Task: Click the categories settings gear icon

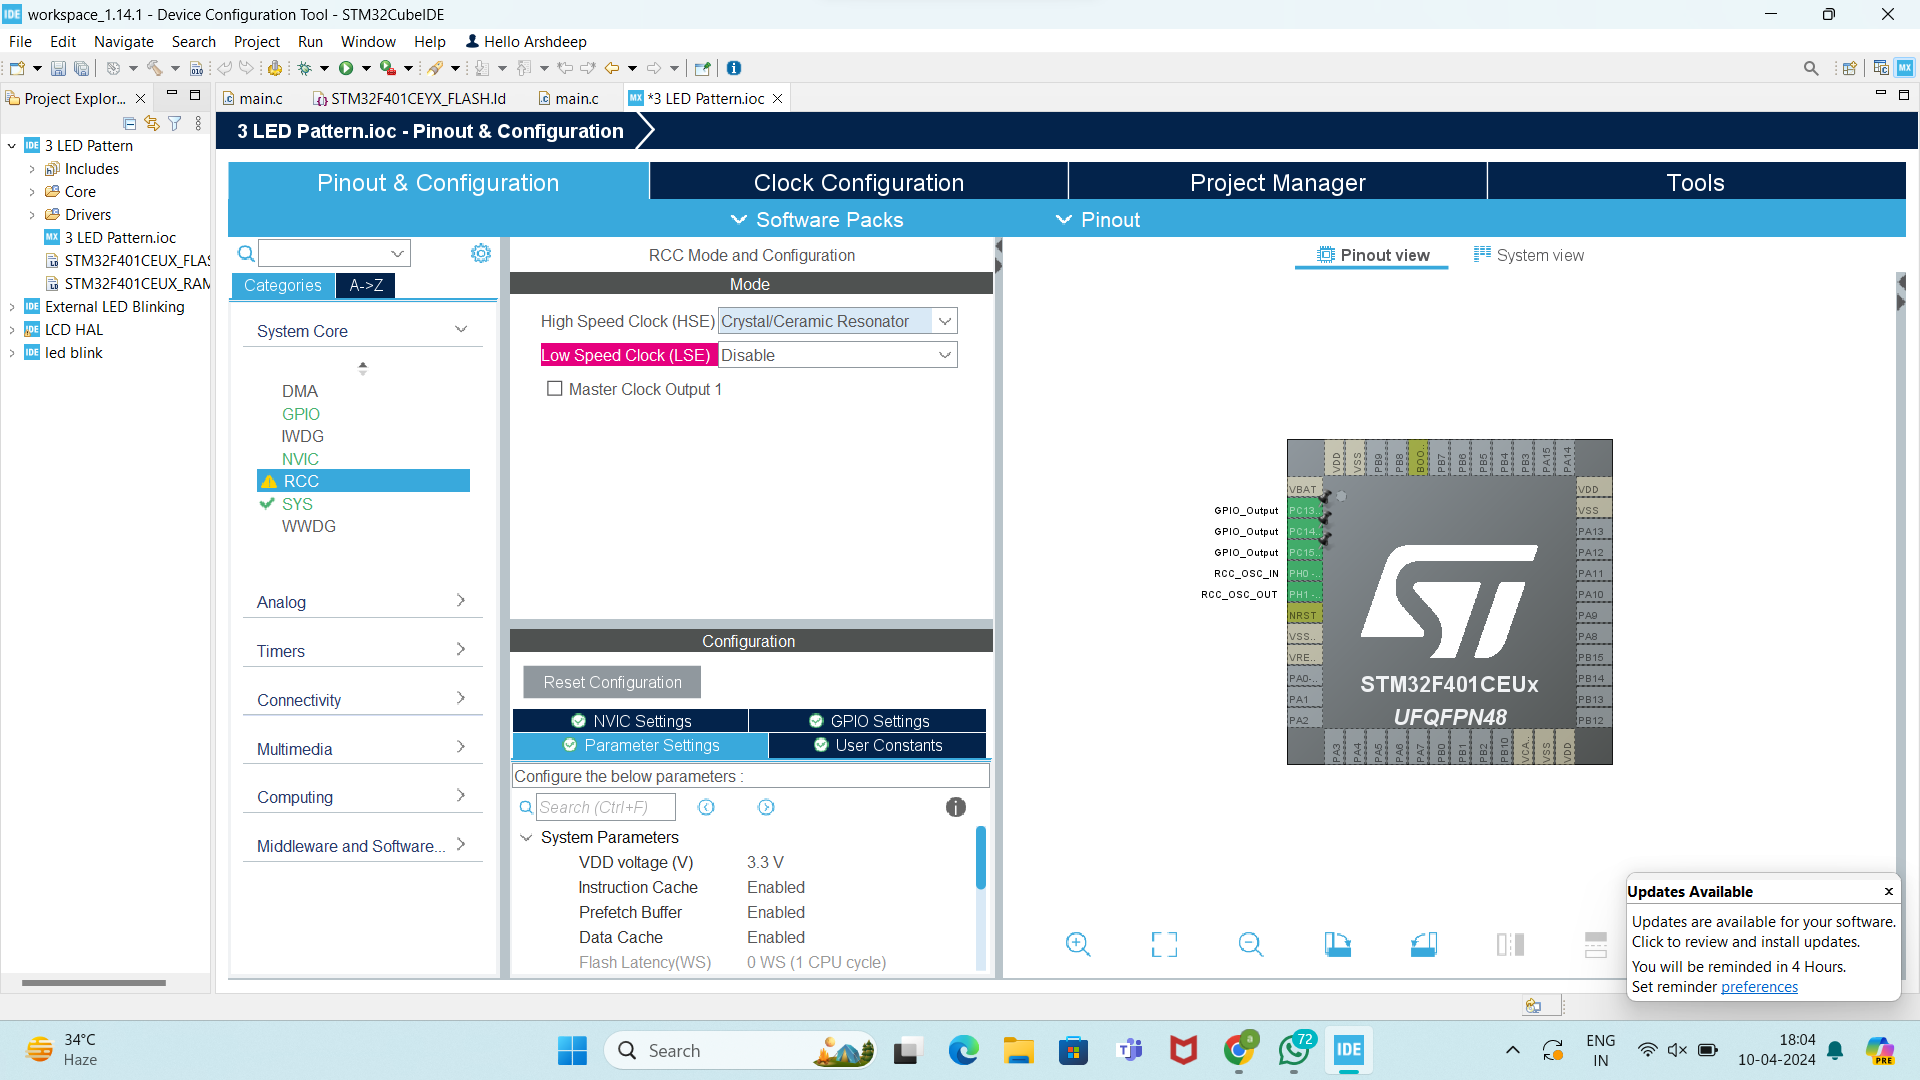Action: (x=481, y=254)
